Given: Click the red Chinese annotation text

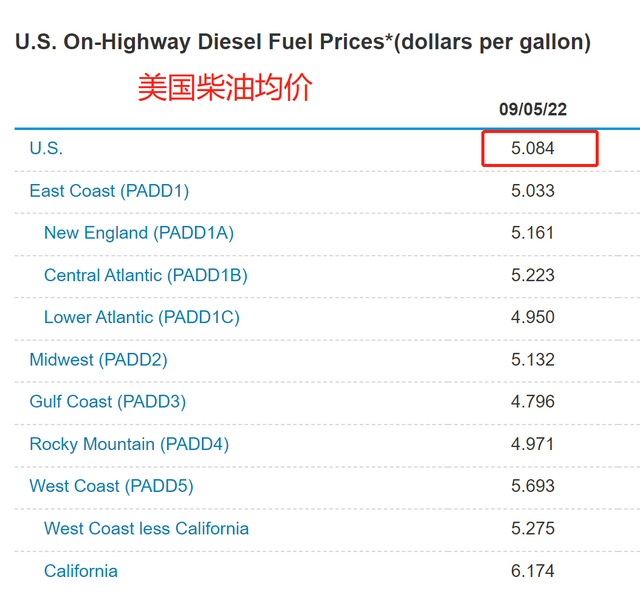Looking at the screenshot, I should point(225,87).
